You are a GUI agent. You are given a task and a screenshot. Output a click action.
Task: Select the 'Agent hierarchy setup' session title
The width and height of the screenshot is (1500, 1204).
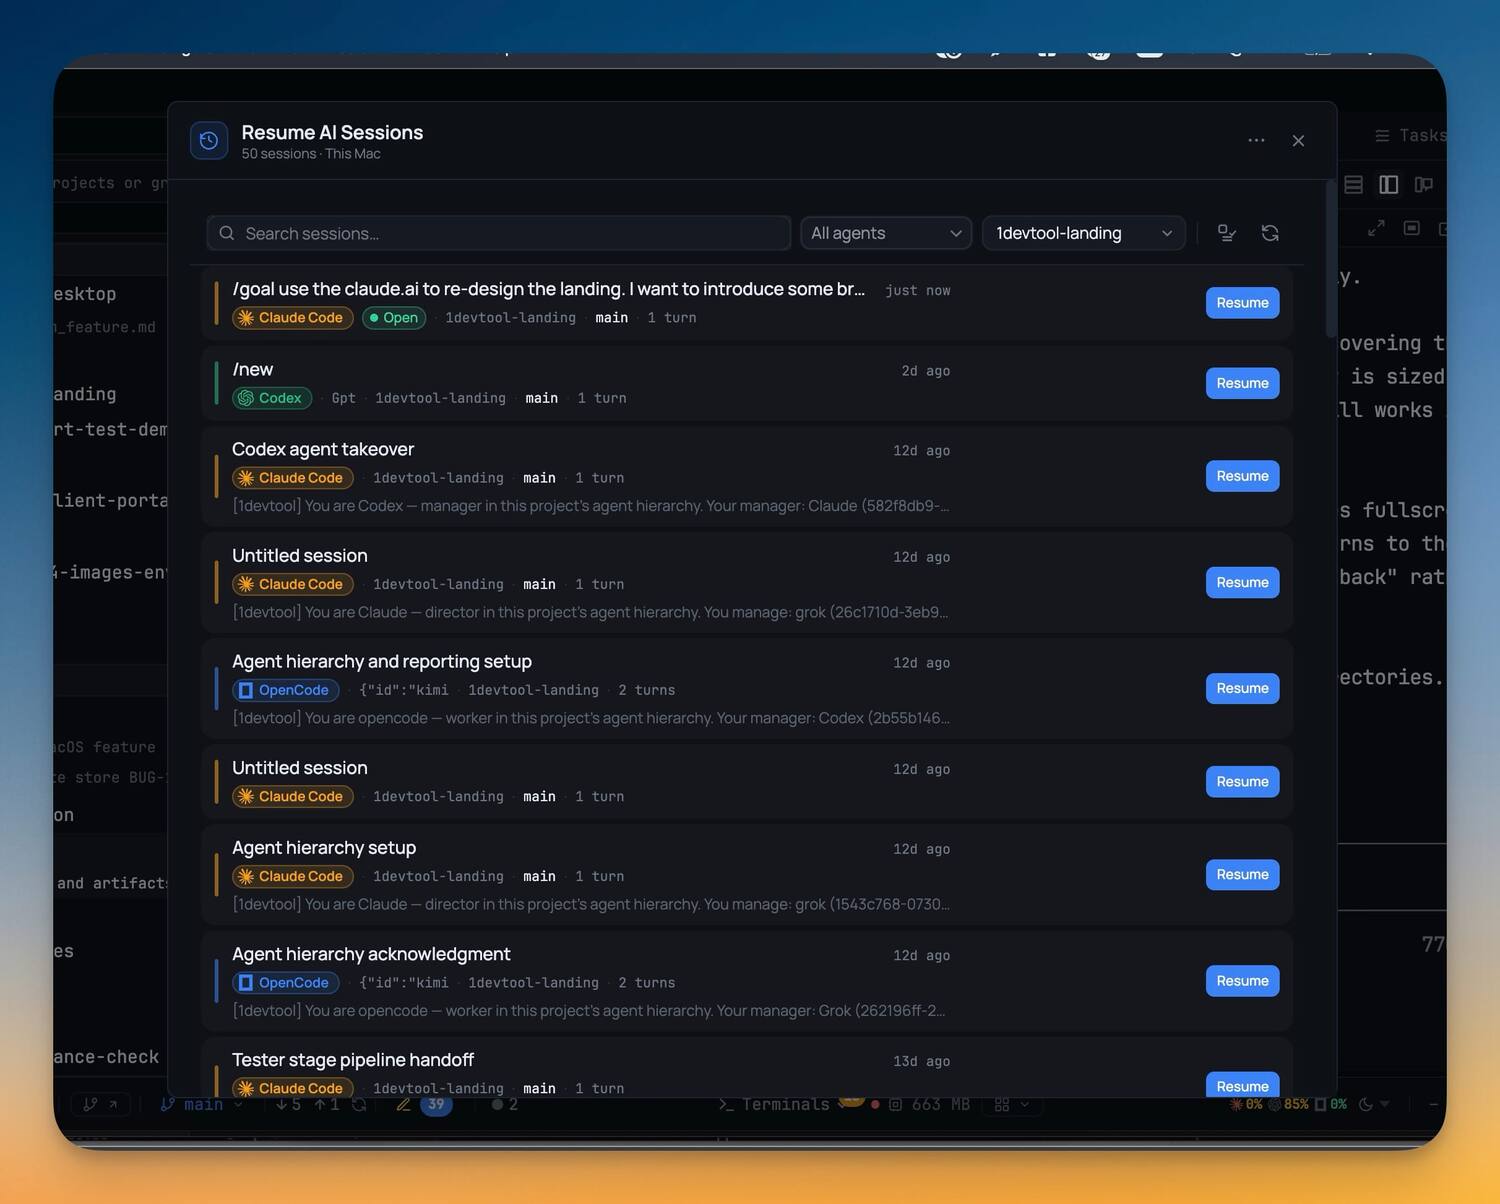tap(324, 847)
